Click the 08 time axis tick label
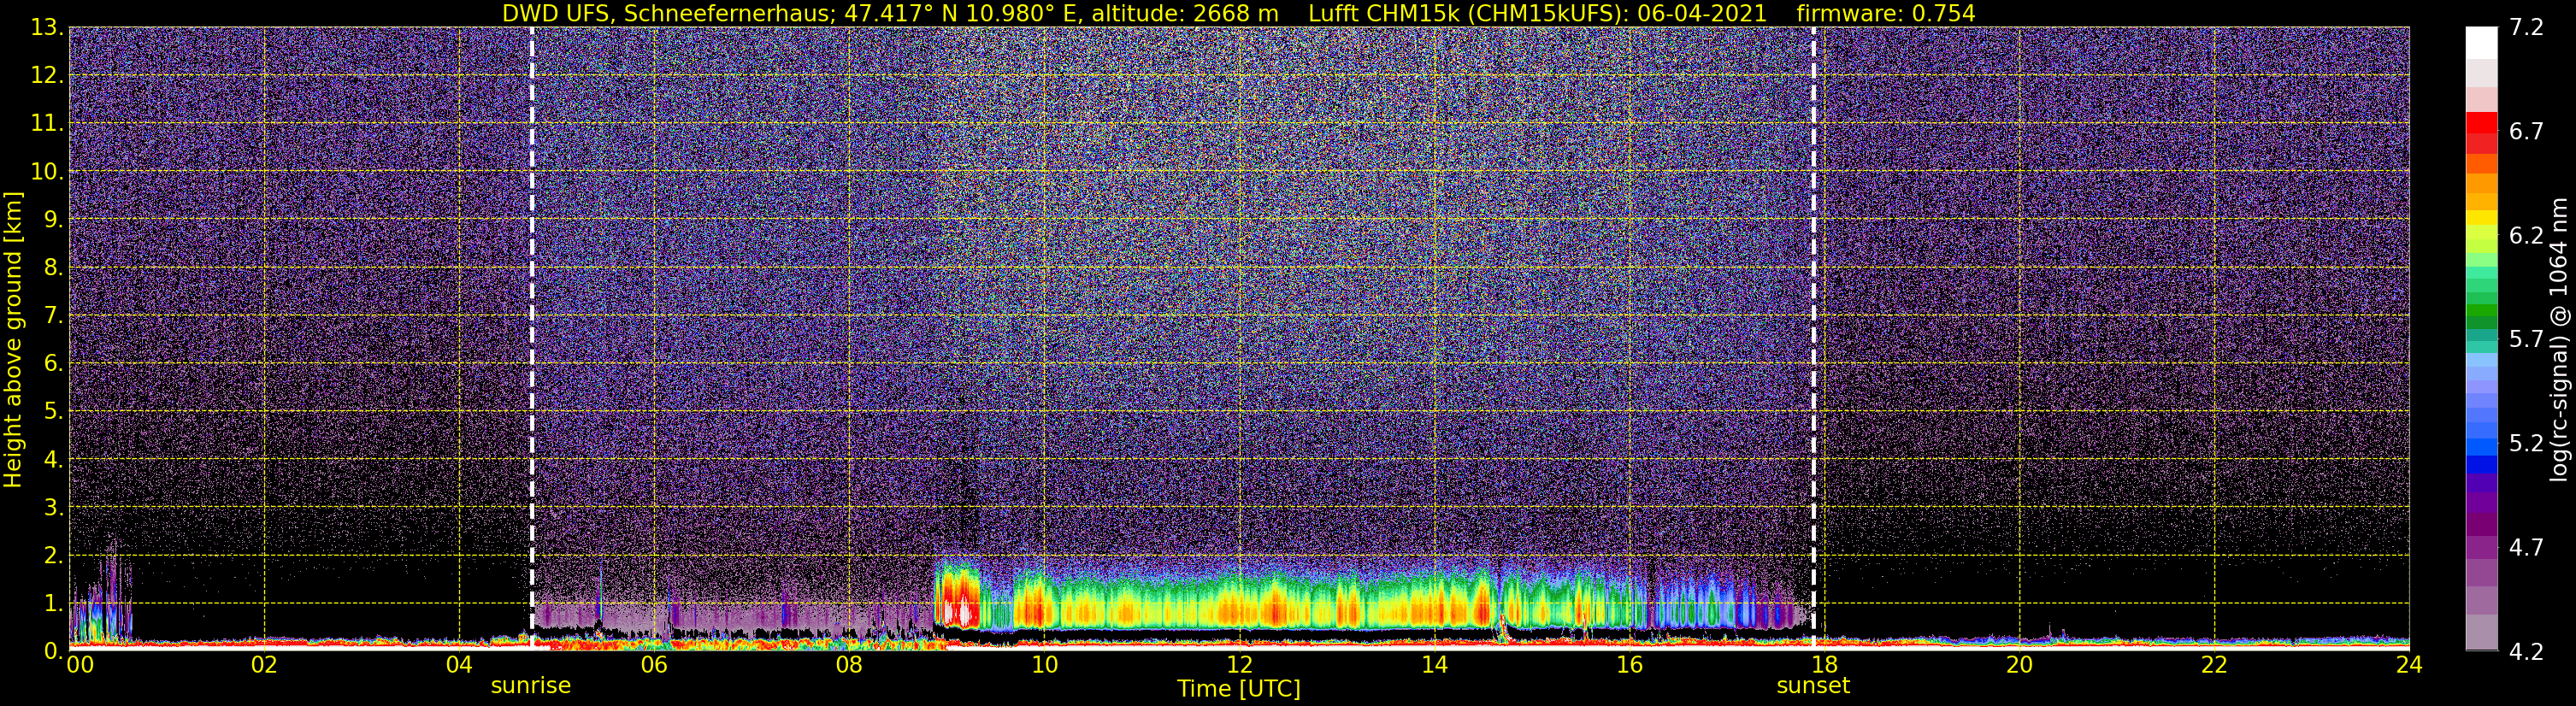Image resolution: width=2576 pixels, height=706 pixels. [849, 665]
